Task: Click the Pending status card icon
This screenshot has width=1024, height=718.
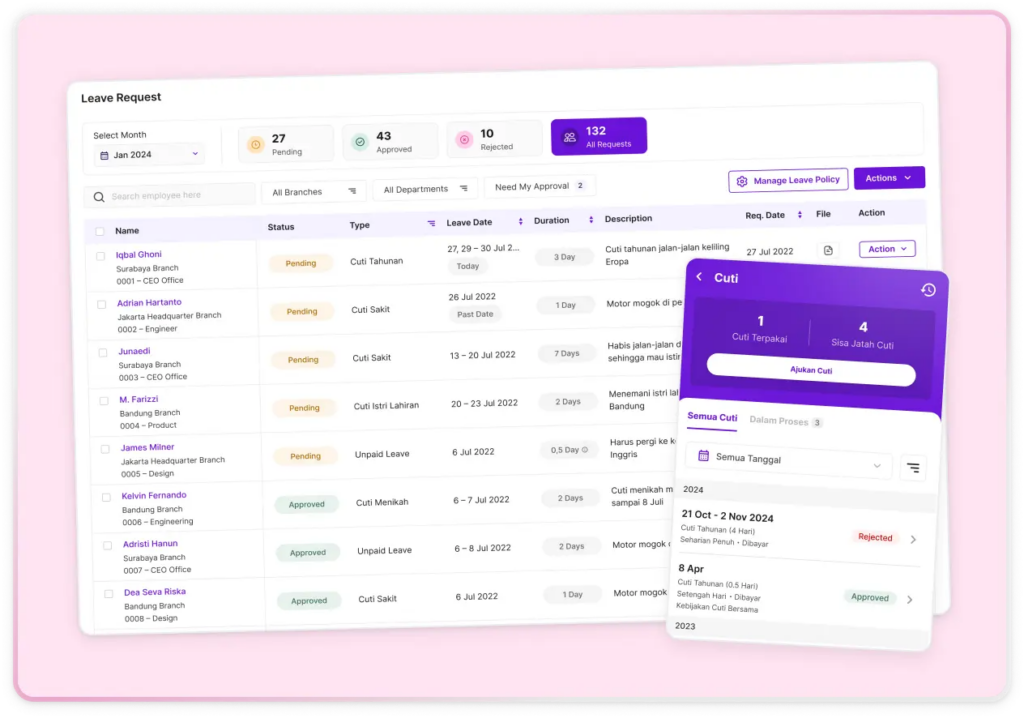Action: point(255,144)
